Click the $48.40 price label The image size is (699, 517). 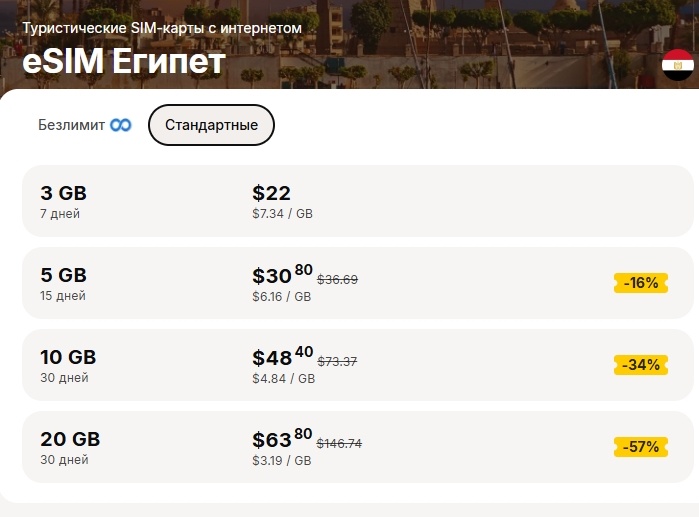point(283,356)
